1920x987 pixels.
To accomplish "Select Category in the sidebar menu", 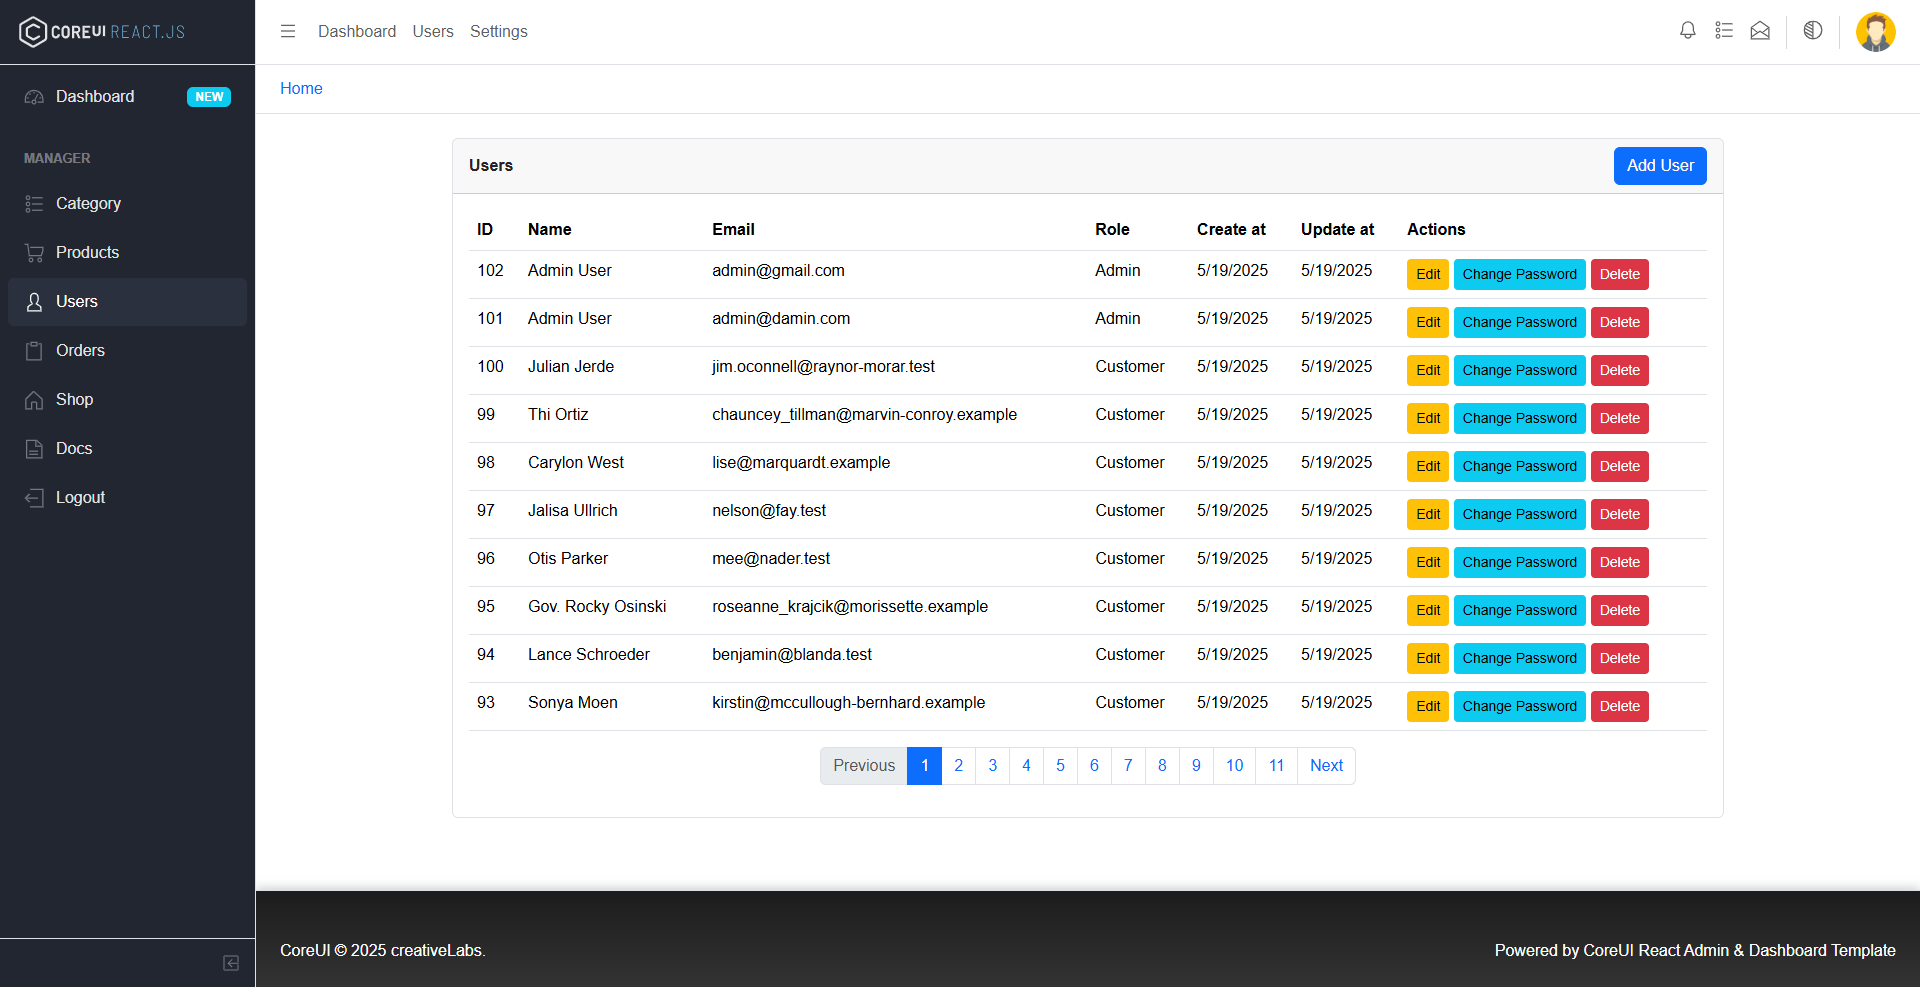I will coord(127,204).
